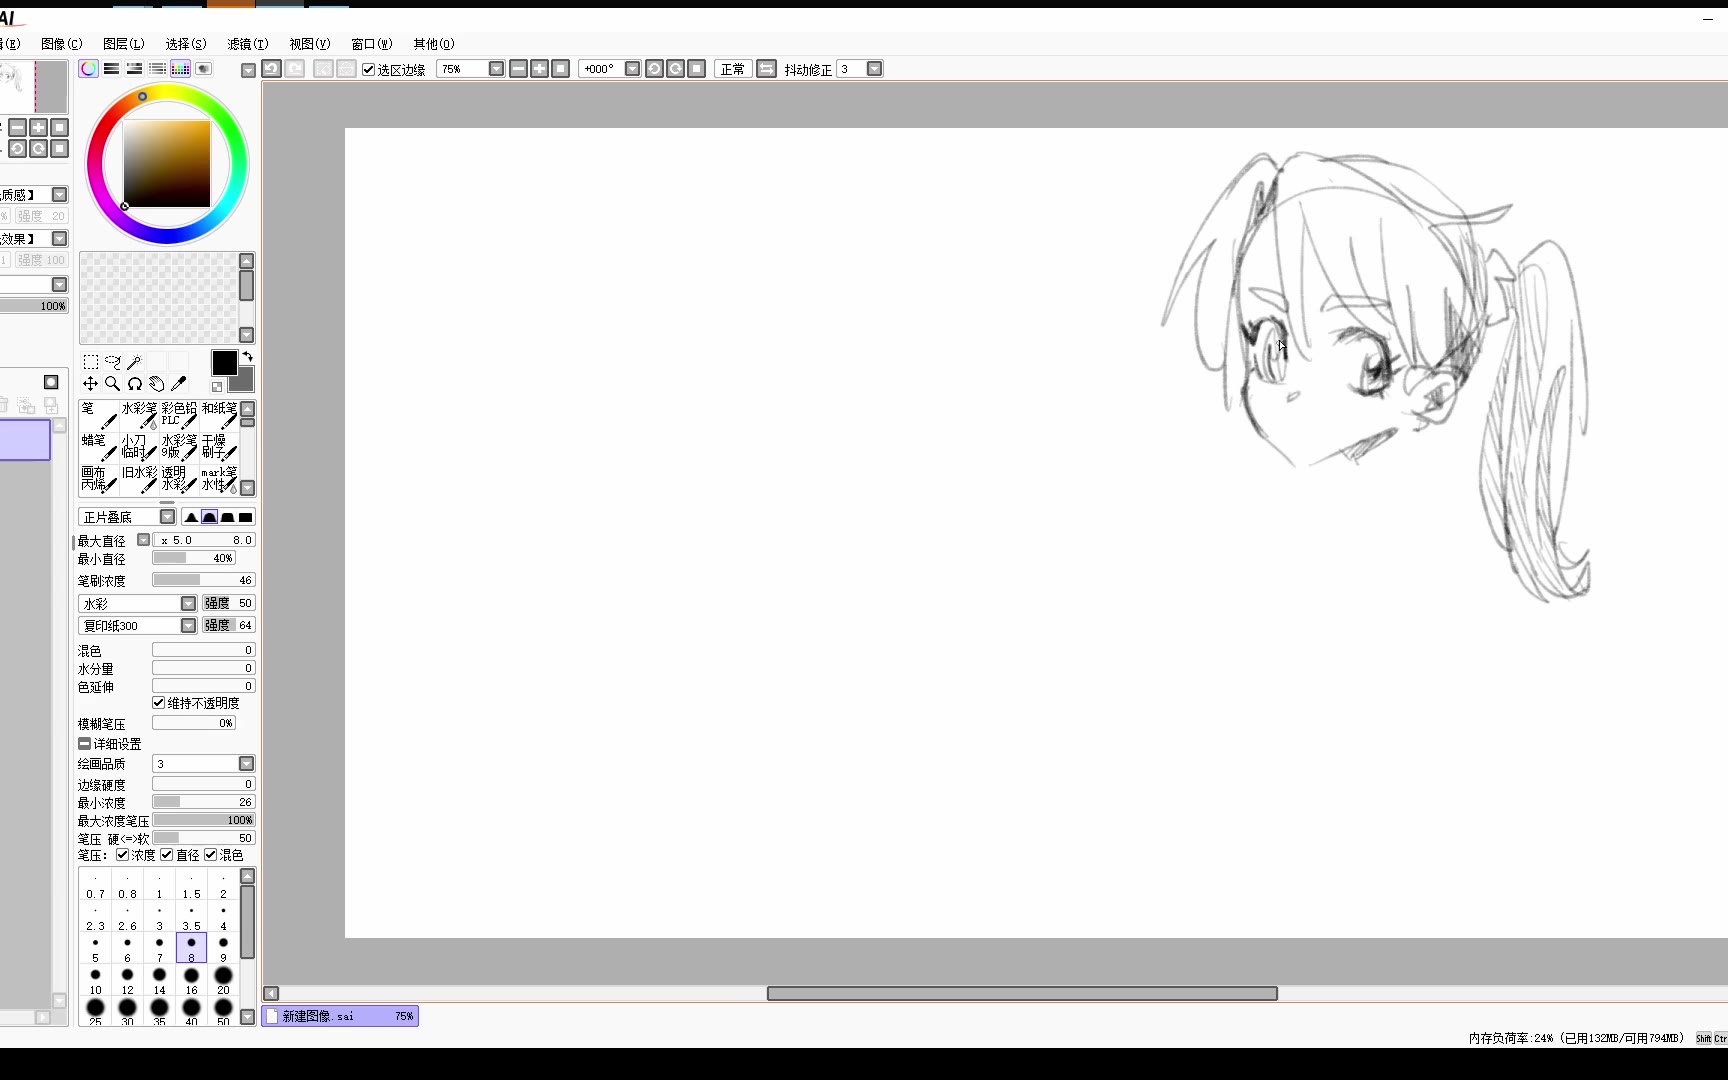The height and width of the screenshot is (1080, 1728).
Task: Select the flat square brush edge shape
Action: click(246, 517)
